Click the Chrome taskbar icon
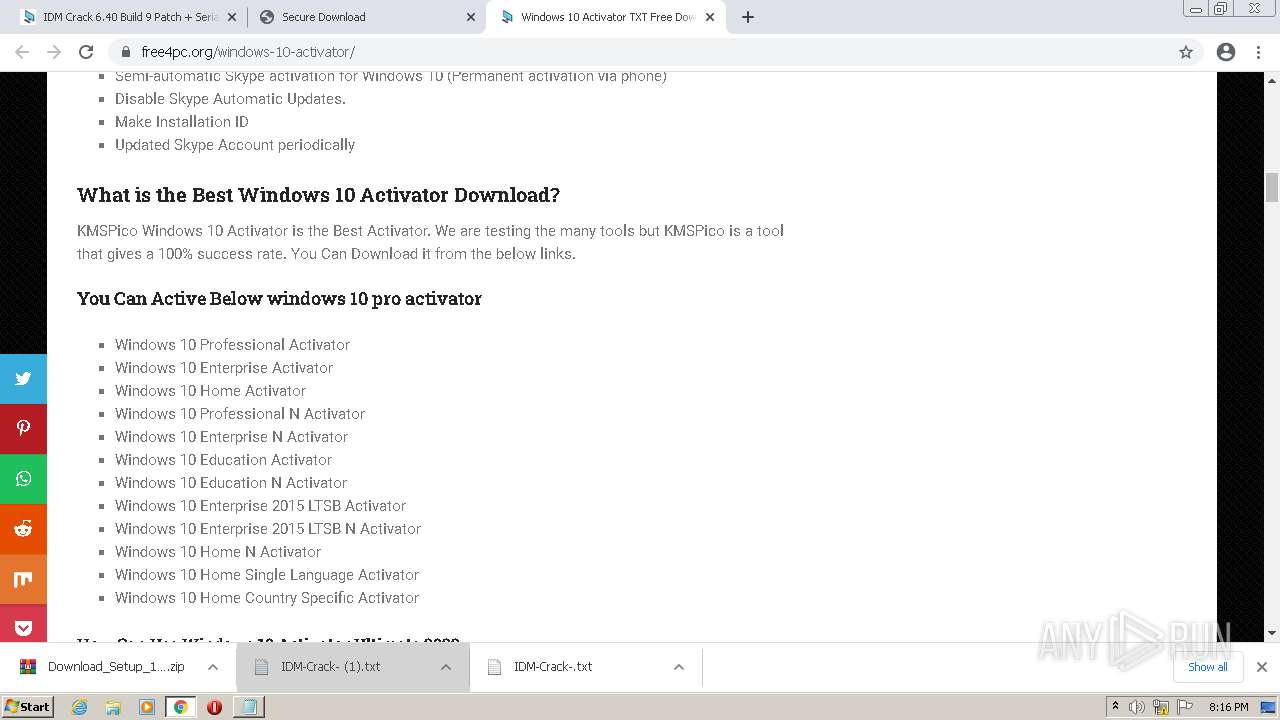Viewport: 1280px width, 720px height. tap(181, 707)
